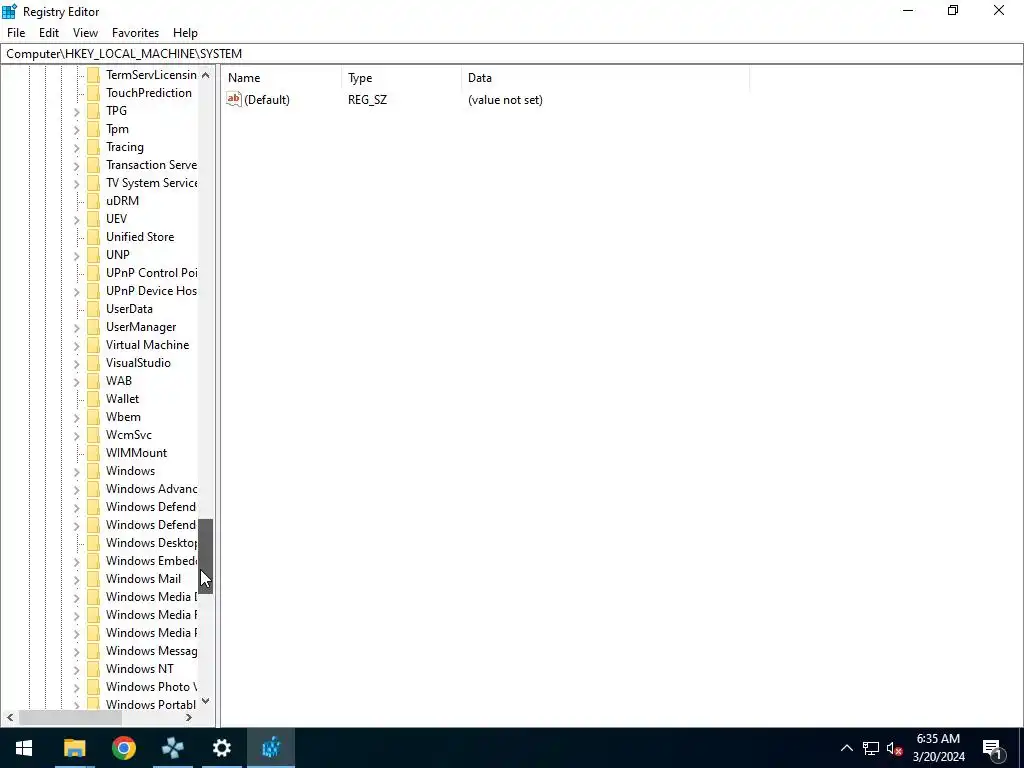Expand the UNP registry key
The width and height of the screenshot is (1024, 768).
click(76, 255)
